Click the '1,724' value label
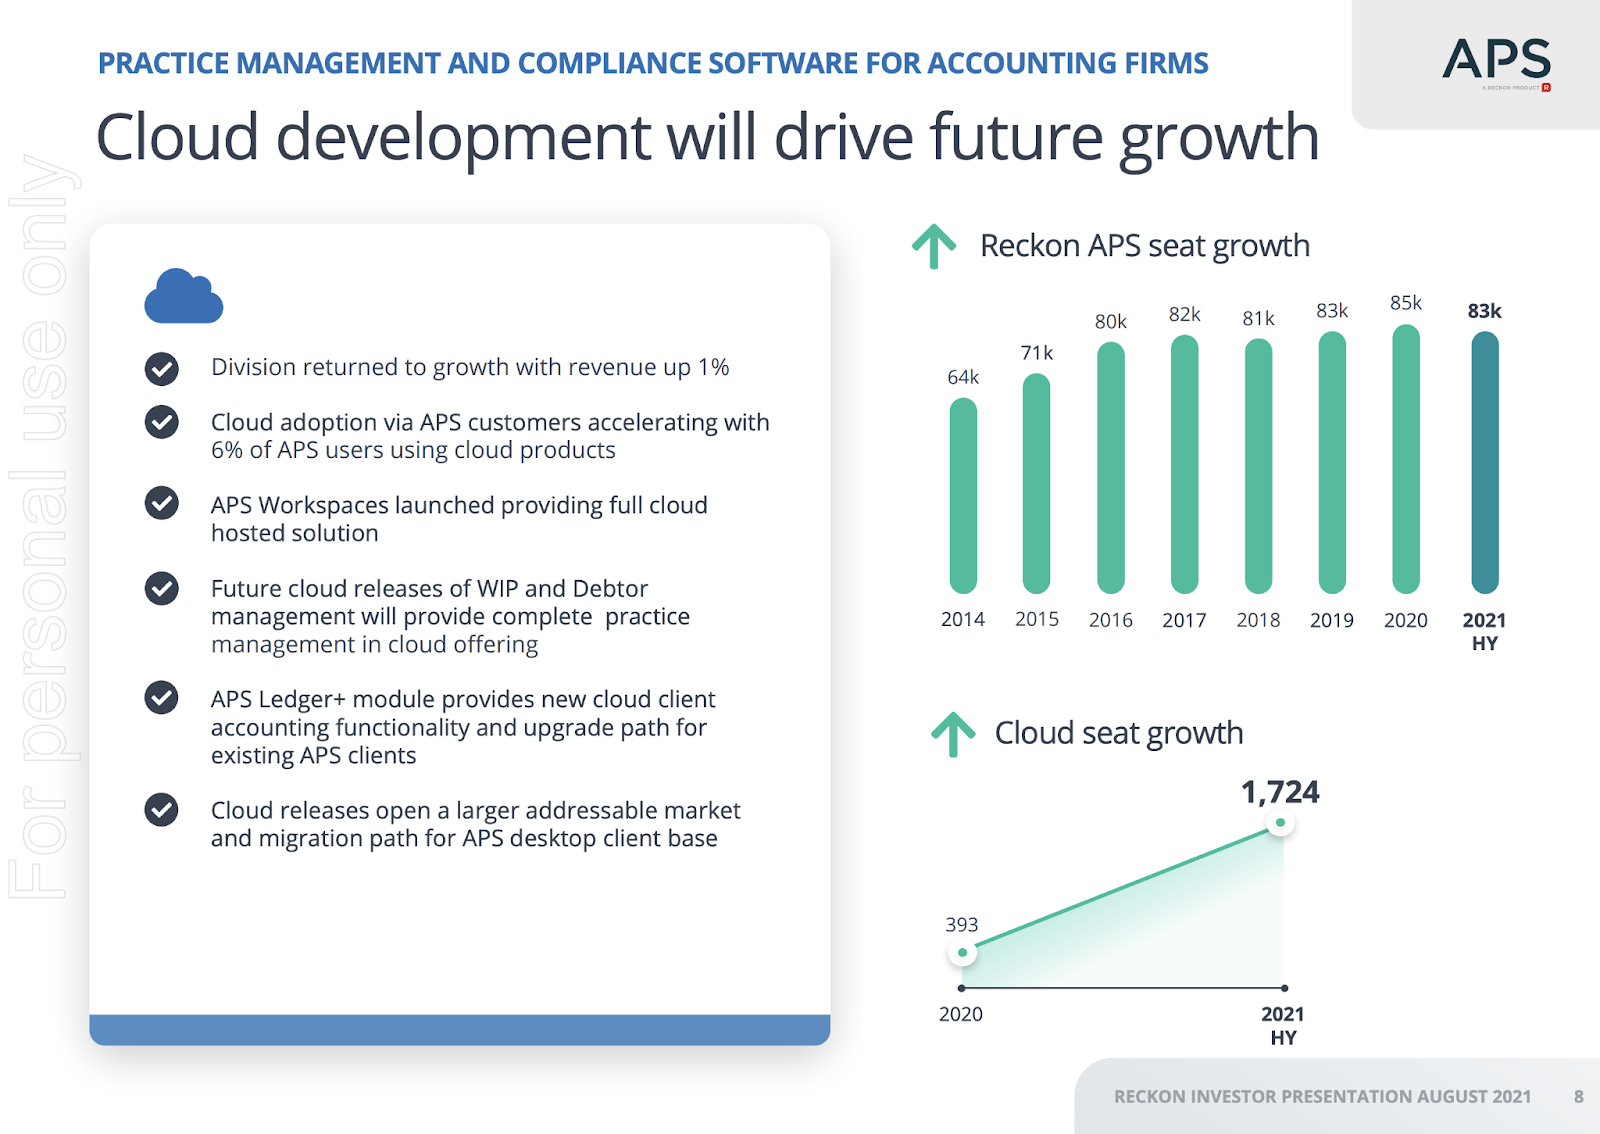The height and width of the screenshot is (1134, 1600). [1280, 792]
